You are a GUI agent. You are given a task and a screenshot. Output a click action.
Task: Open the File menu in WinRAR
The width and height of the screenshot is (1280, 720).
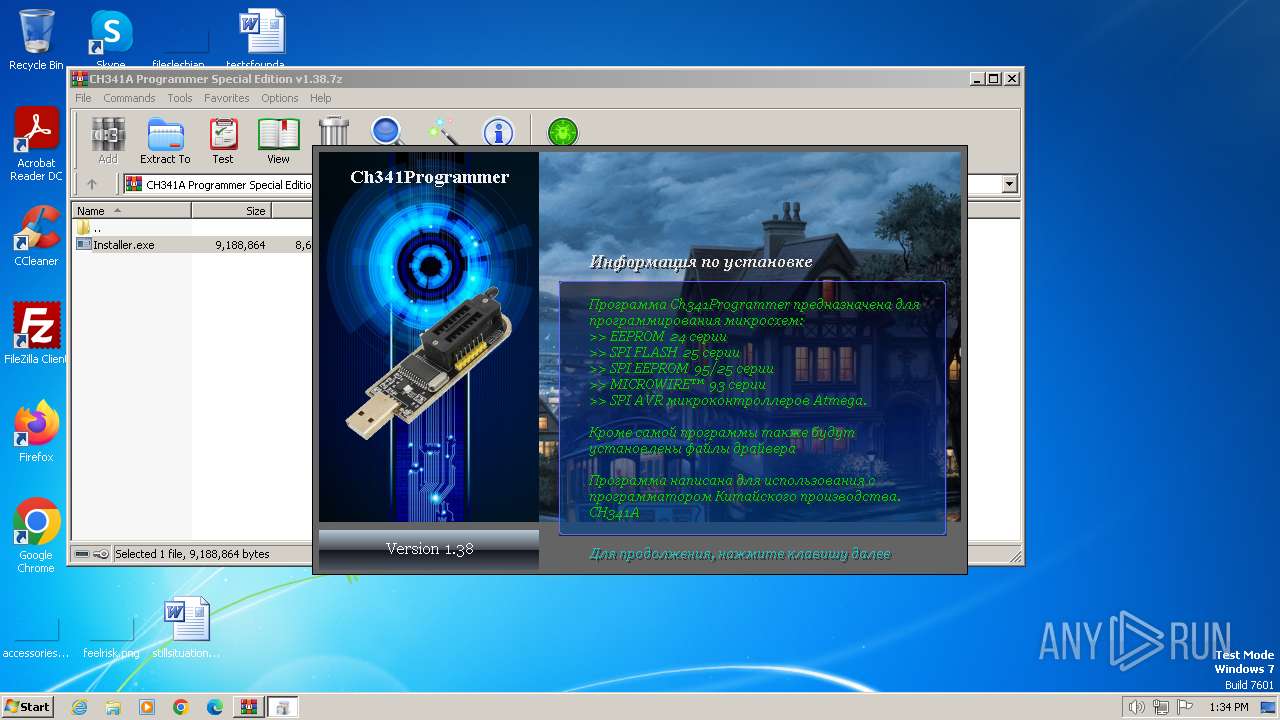click(83, 98)
